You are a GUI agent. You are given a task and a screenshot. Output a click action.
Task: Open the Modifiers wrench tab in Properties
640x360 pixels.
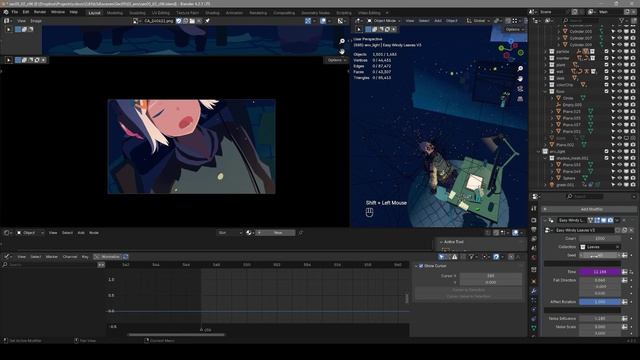(x=534, y=291)
